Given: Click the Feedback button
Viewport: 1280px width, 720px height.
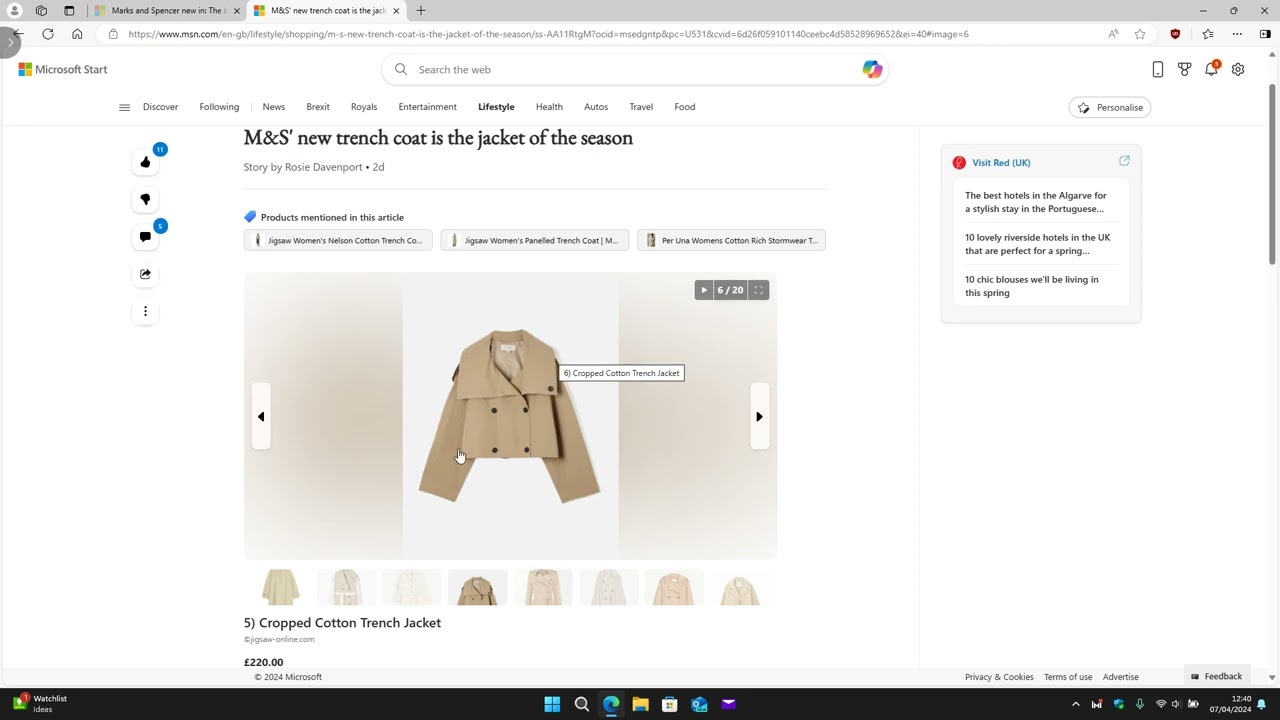Looking at the screenshot, I should (1216, 676).
